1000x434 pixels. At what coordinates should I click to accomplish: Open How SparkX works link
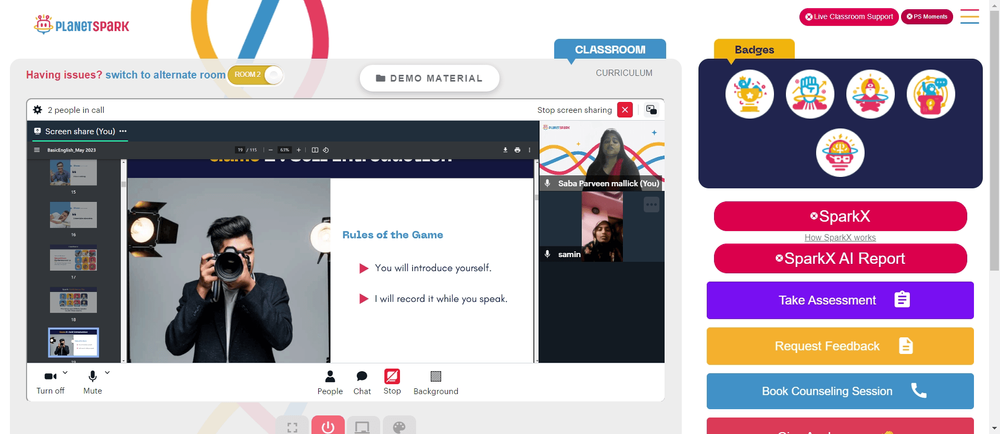[x=840, y=238]
